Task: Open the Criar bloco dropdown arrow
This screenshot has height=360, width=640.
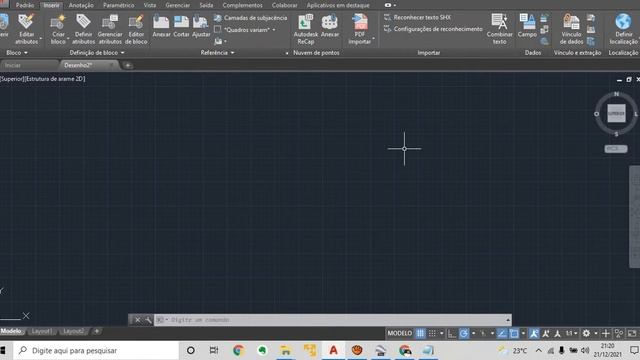Action: point(68,39)
